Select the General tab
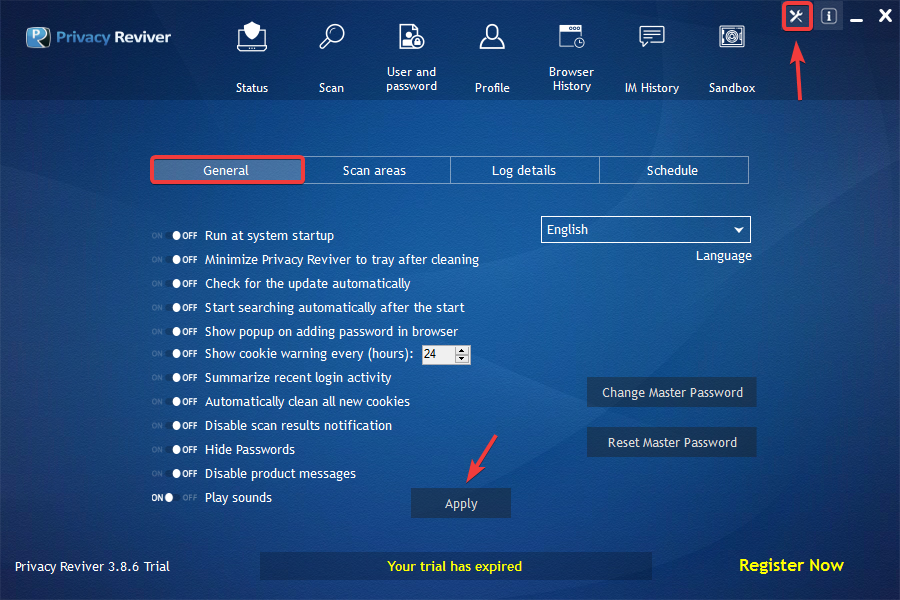The height and width of the screenshot is (600, 900). click(x=227, y=171)
